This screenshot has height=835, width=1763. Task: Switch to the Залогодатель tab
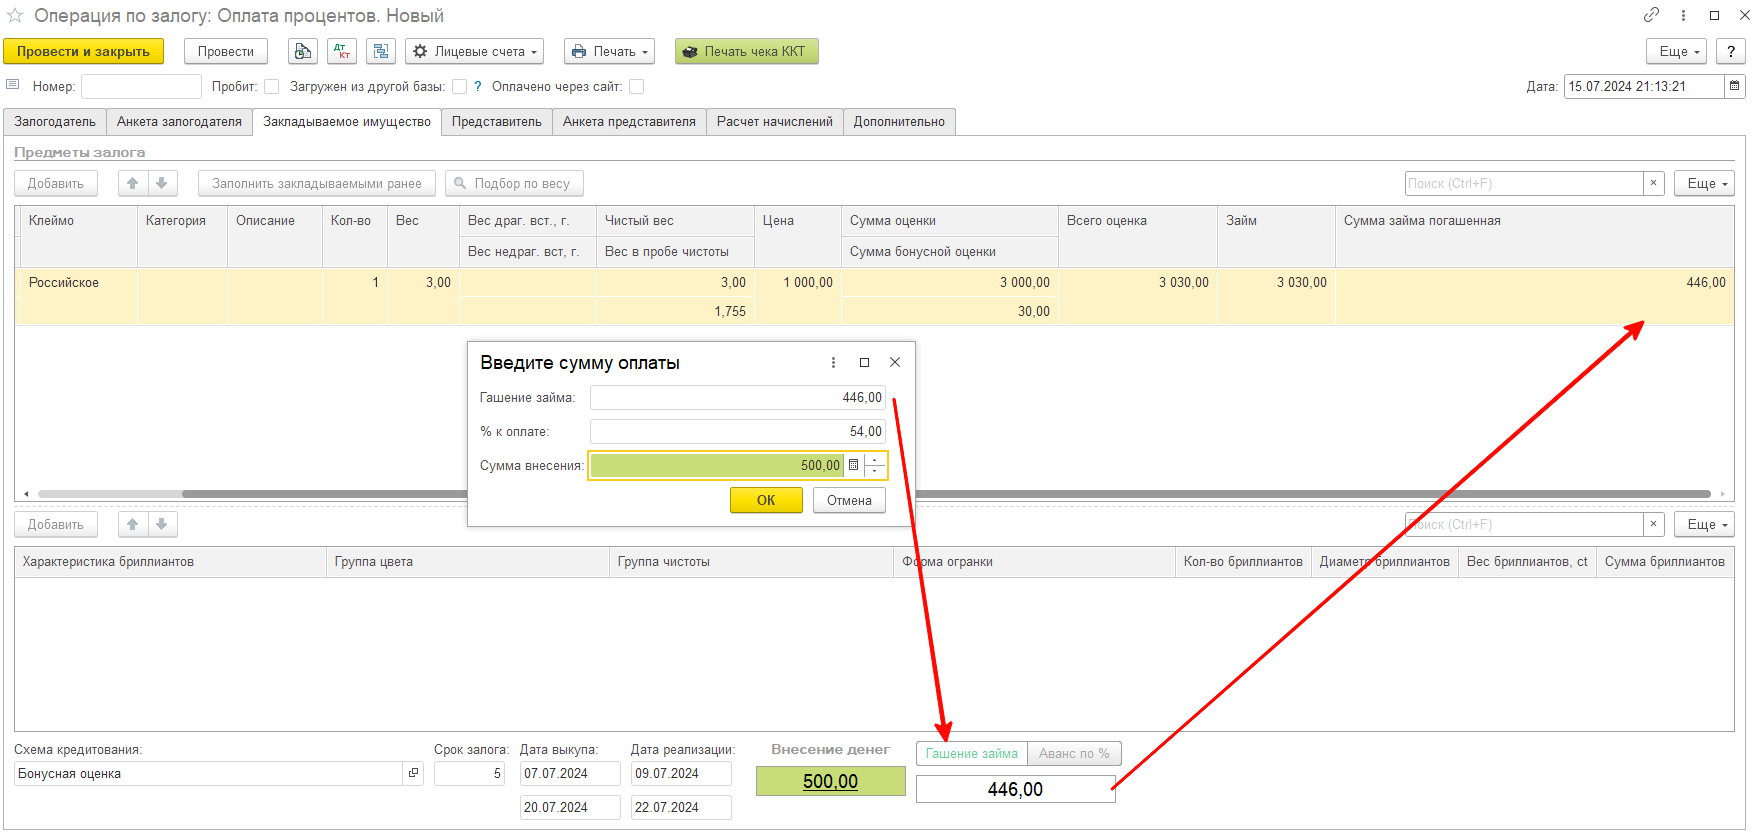[55, 121]
